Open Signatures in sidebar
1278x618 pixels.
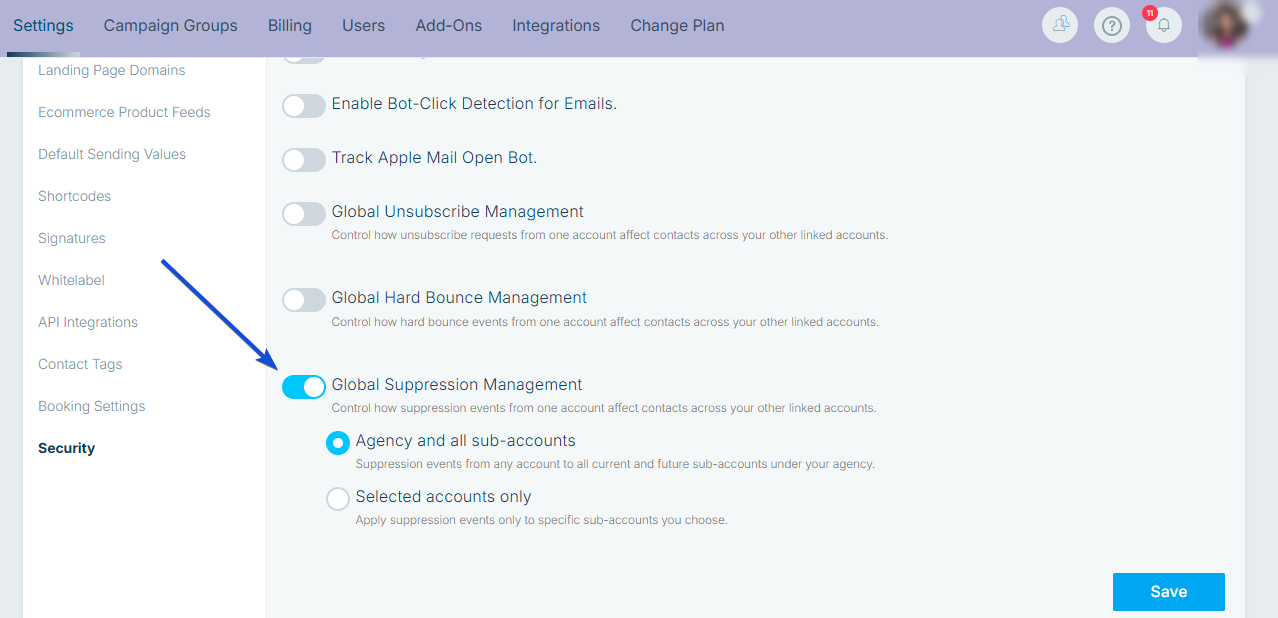tap(72, 238)
